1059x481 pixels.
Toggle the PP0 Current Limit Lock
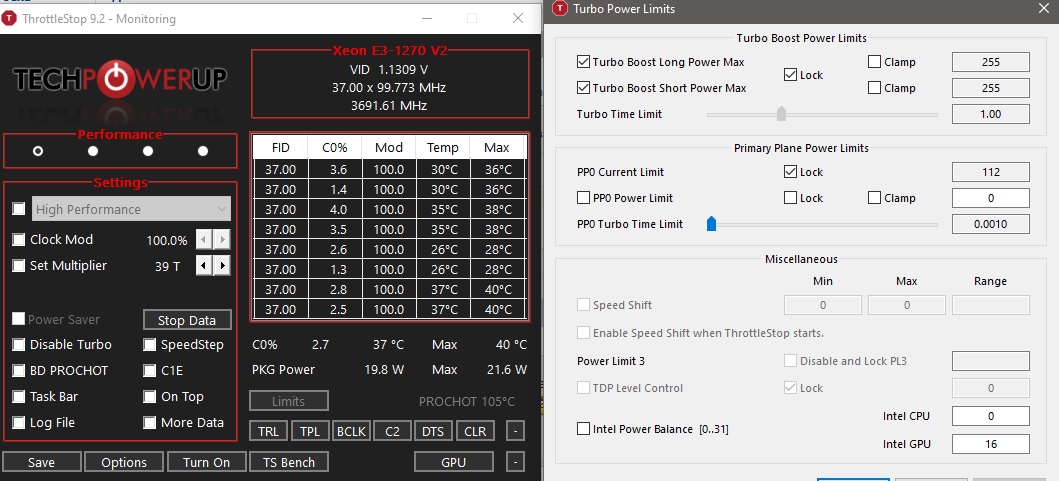pyautogui.click(x=791, y=172)
